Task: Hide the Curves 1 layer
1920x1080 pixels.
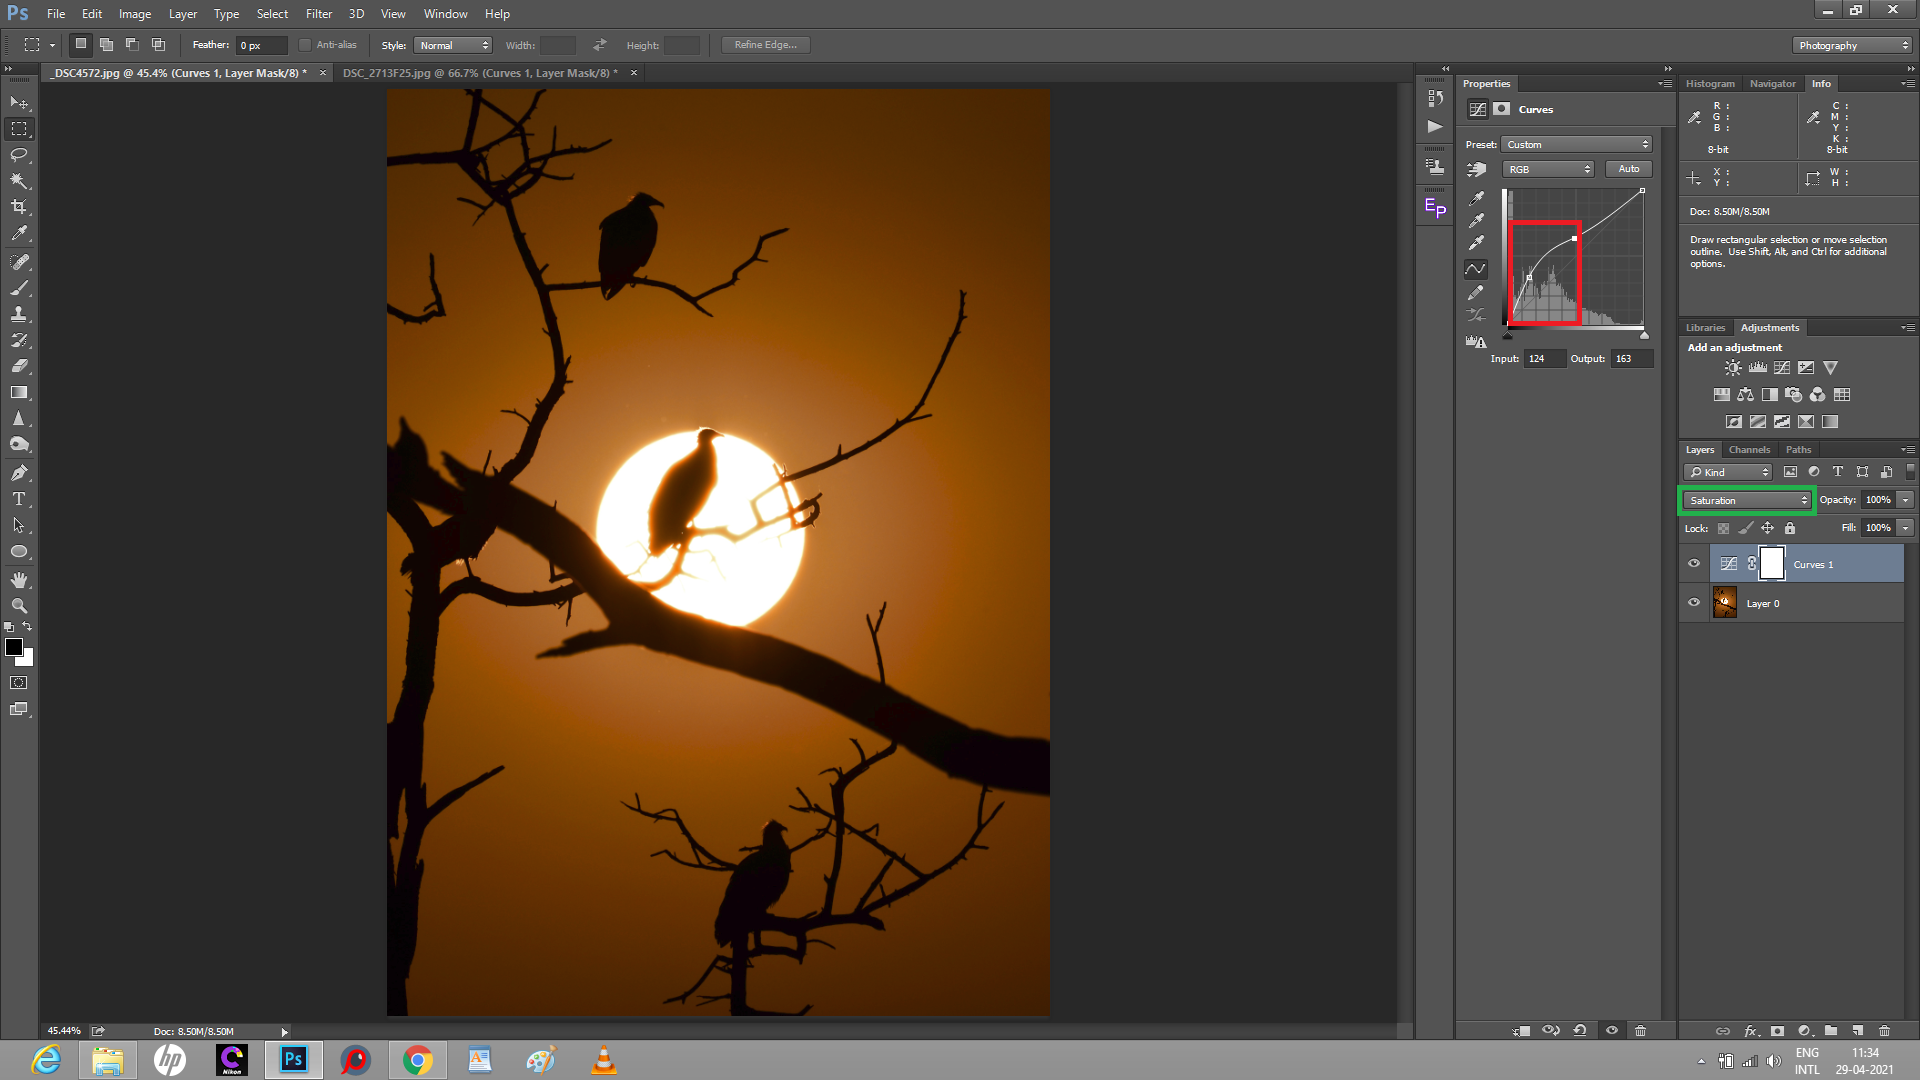Action: 1694,564
